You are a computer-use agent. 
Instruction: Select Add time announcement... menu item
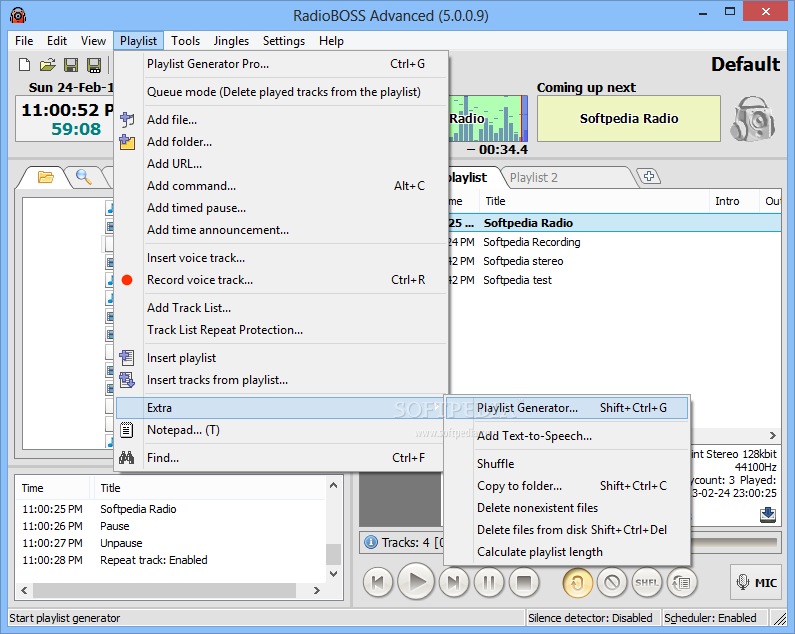(x=283, y=230)
